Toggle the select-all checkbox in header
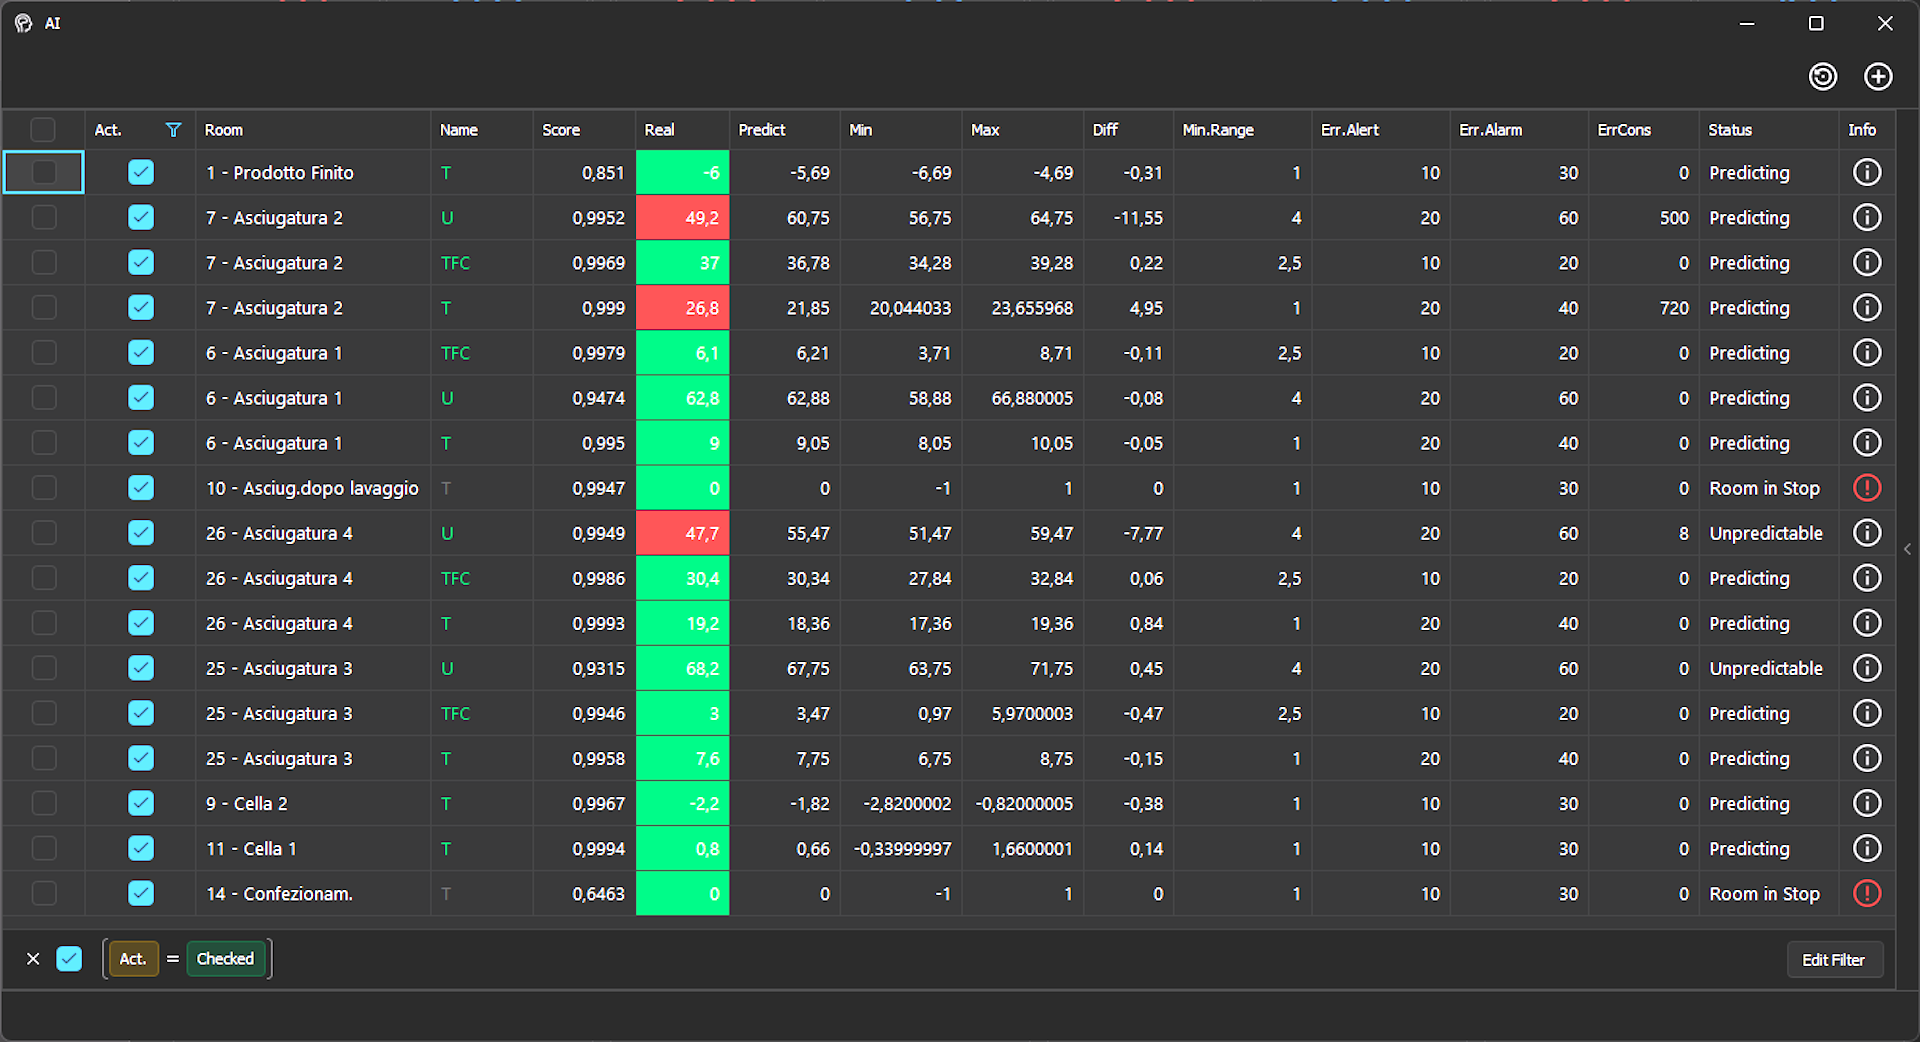1920x1042 pixels. point(43,130)
